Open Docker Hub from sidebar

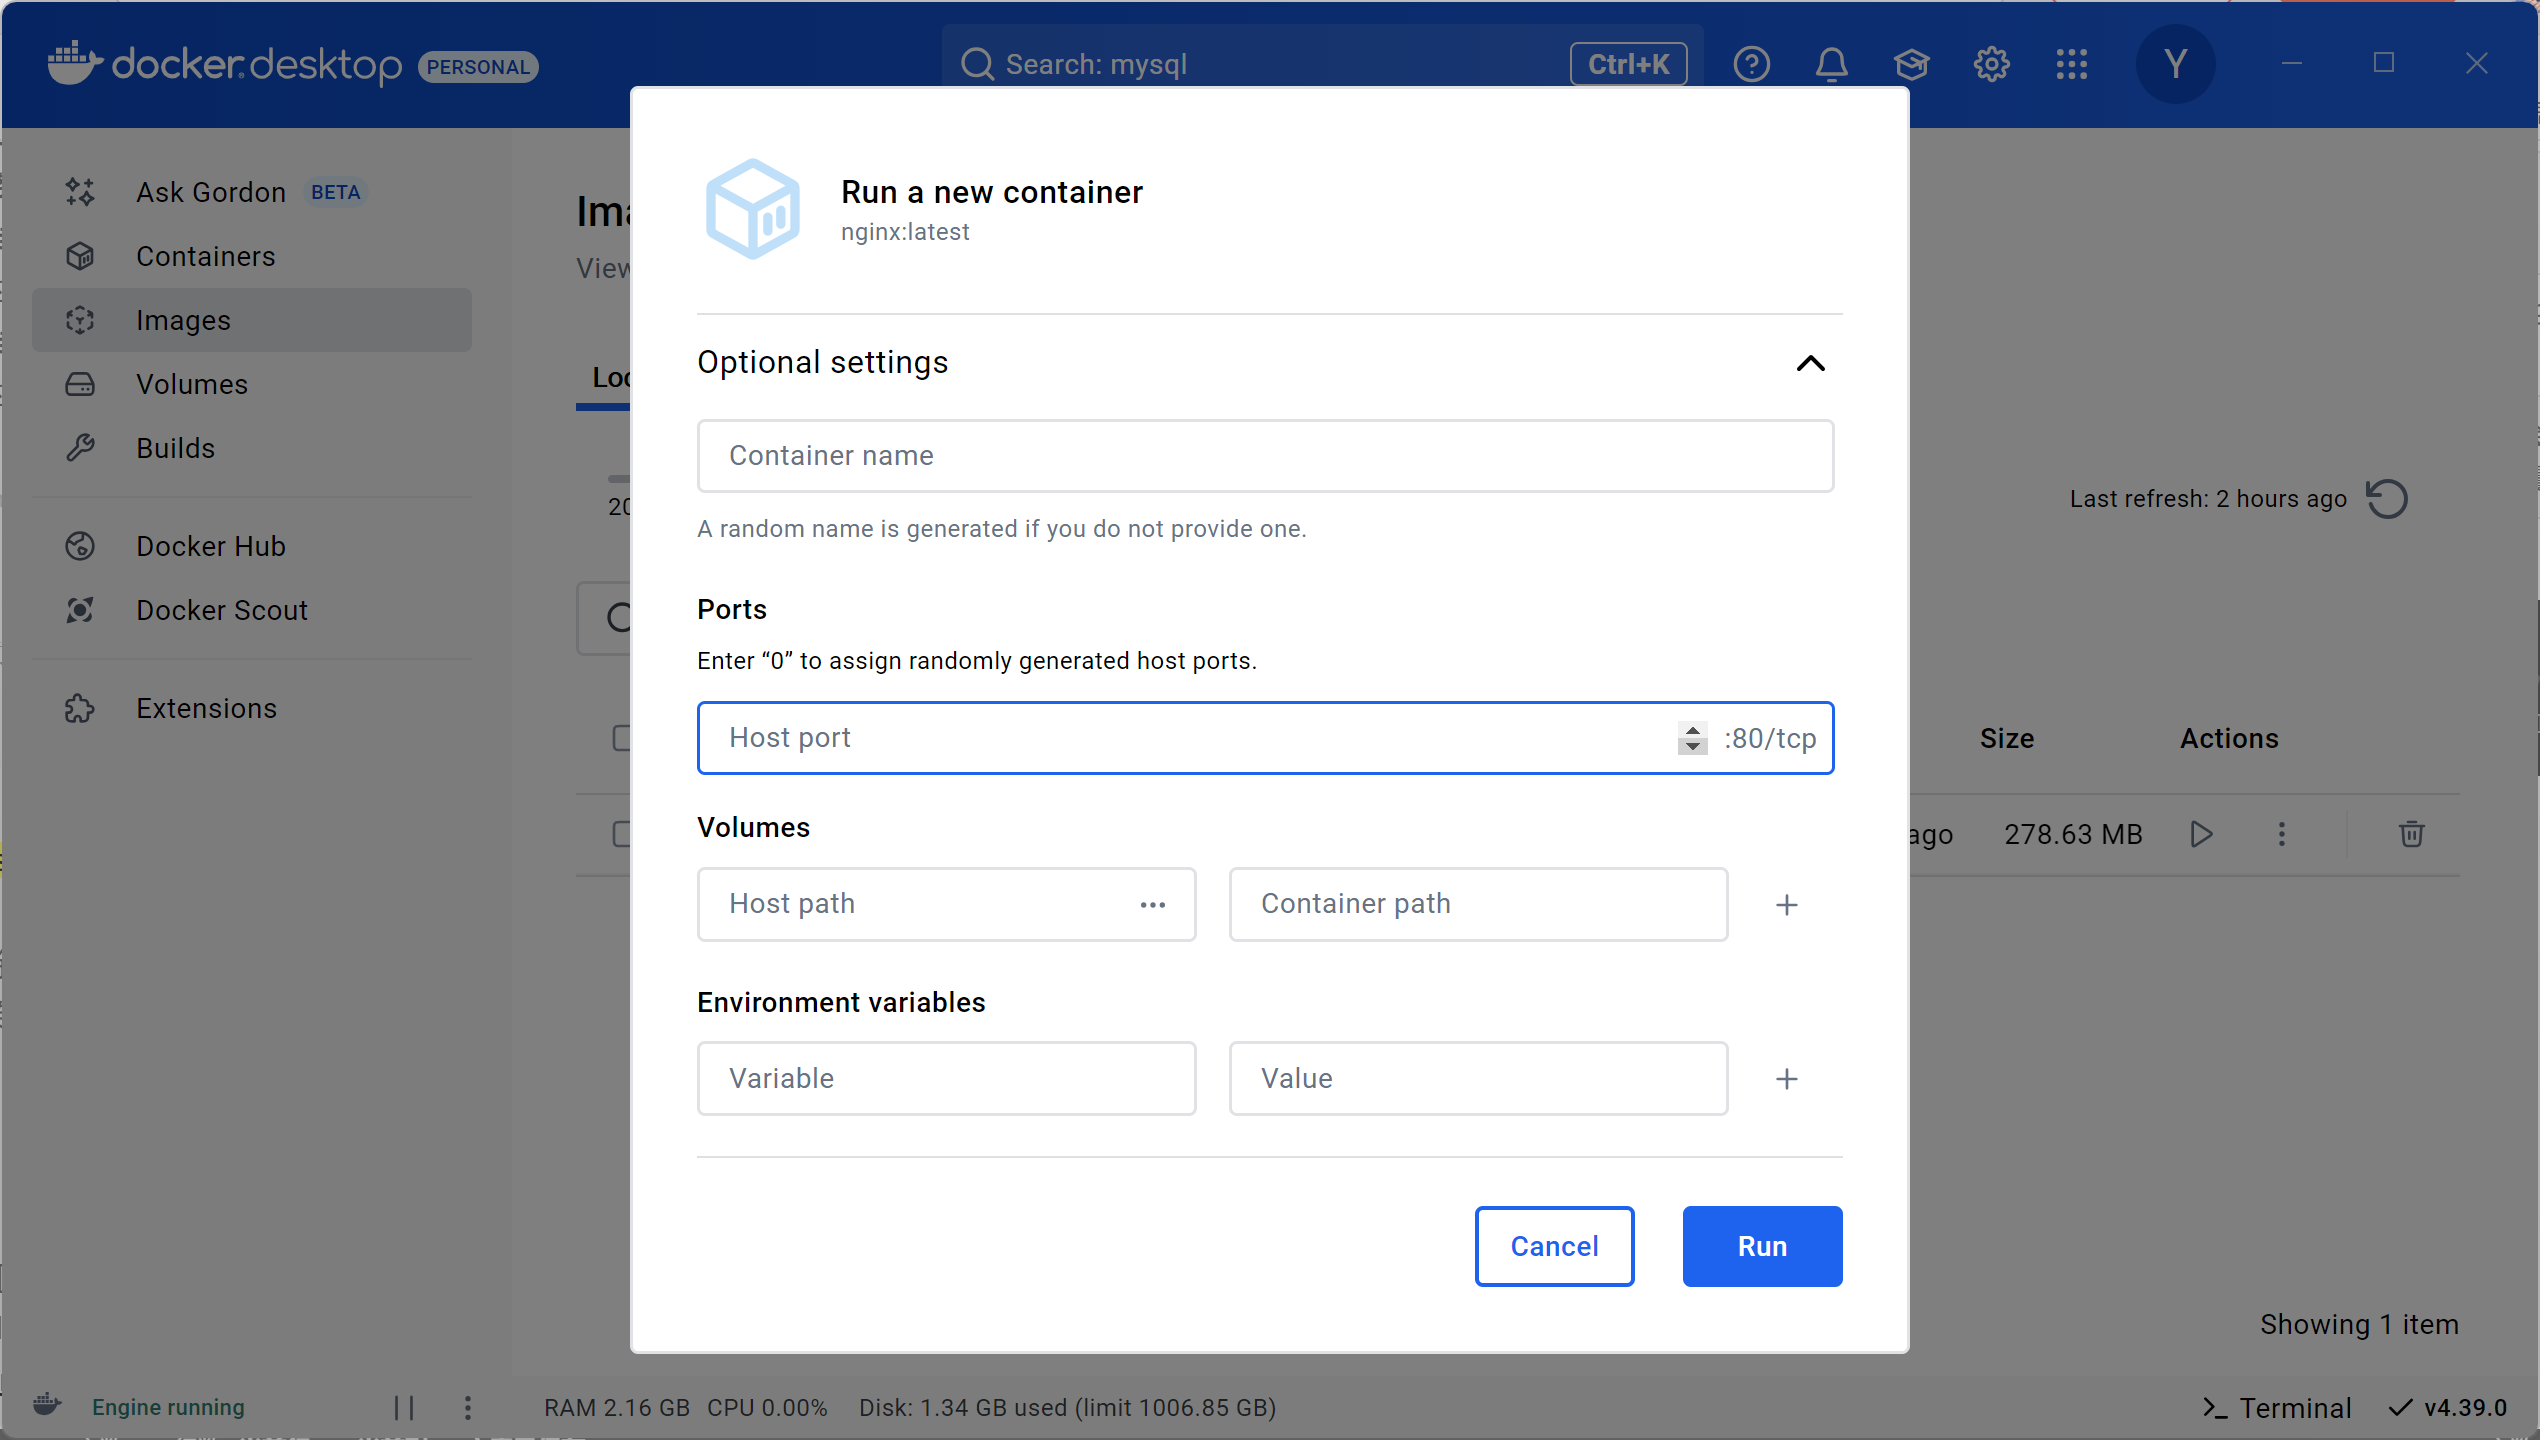coord(210,547)
